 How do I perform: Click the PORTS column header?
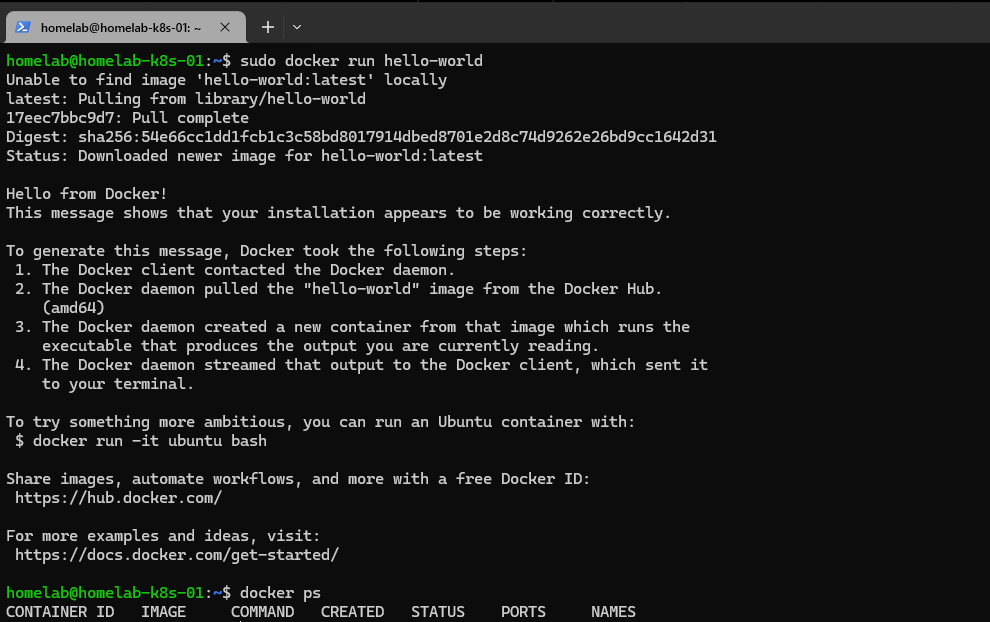tap(523, 612)
